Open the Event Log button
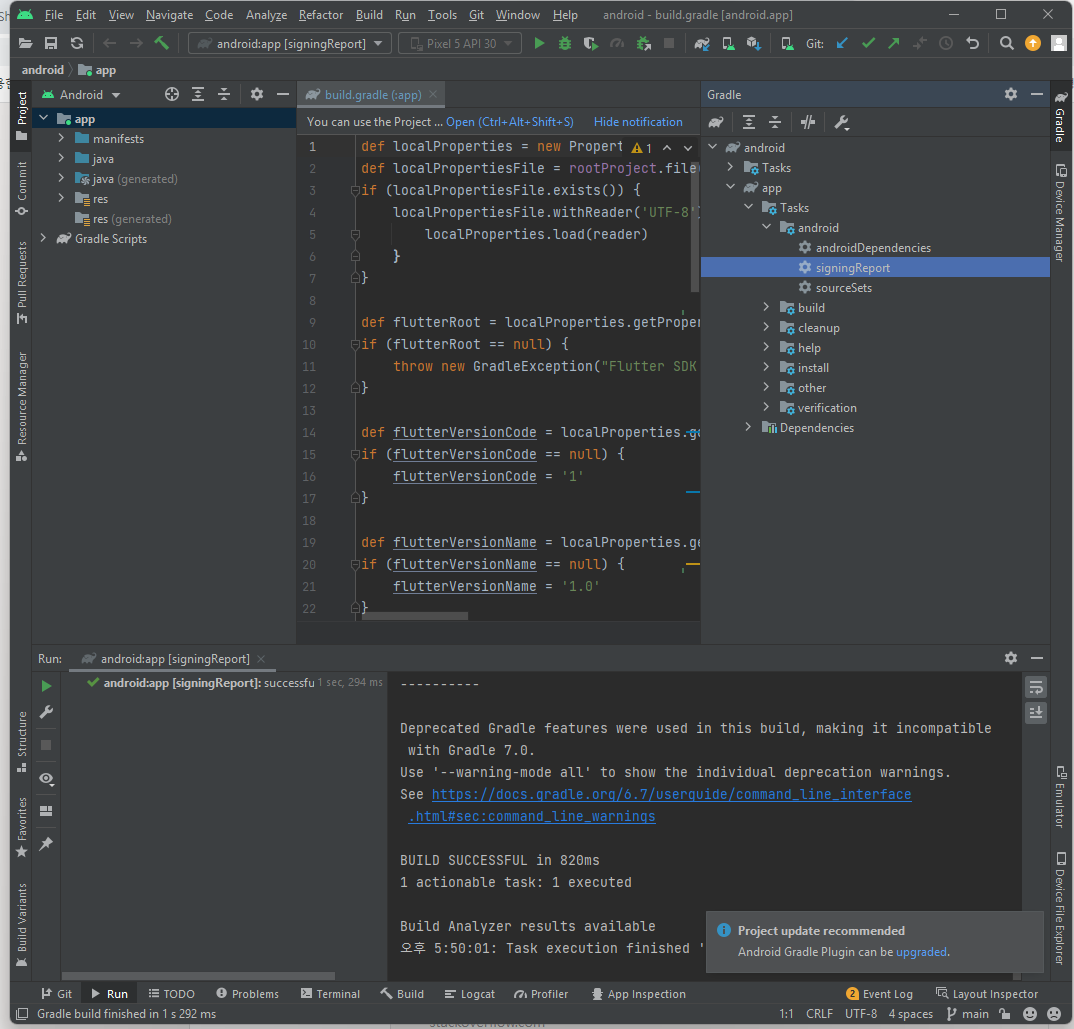 (879, 993)
